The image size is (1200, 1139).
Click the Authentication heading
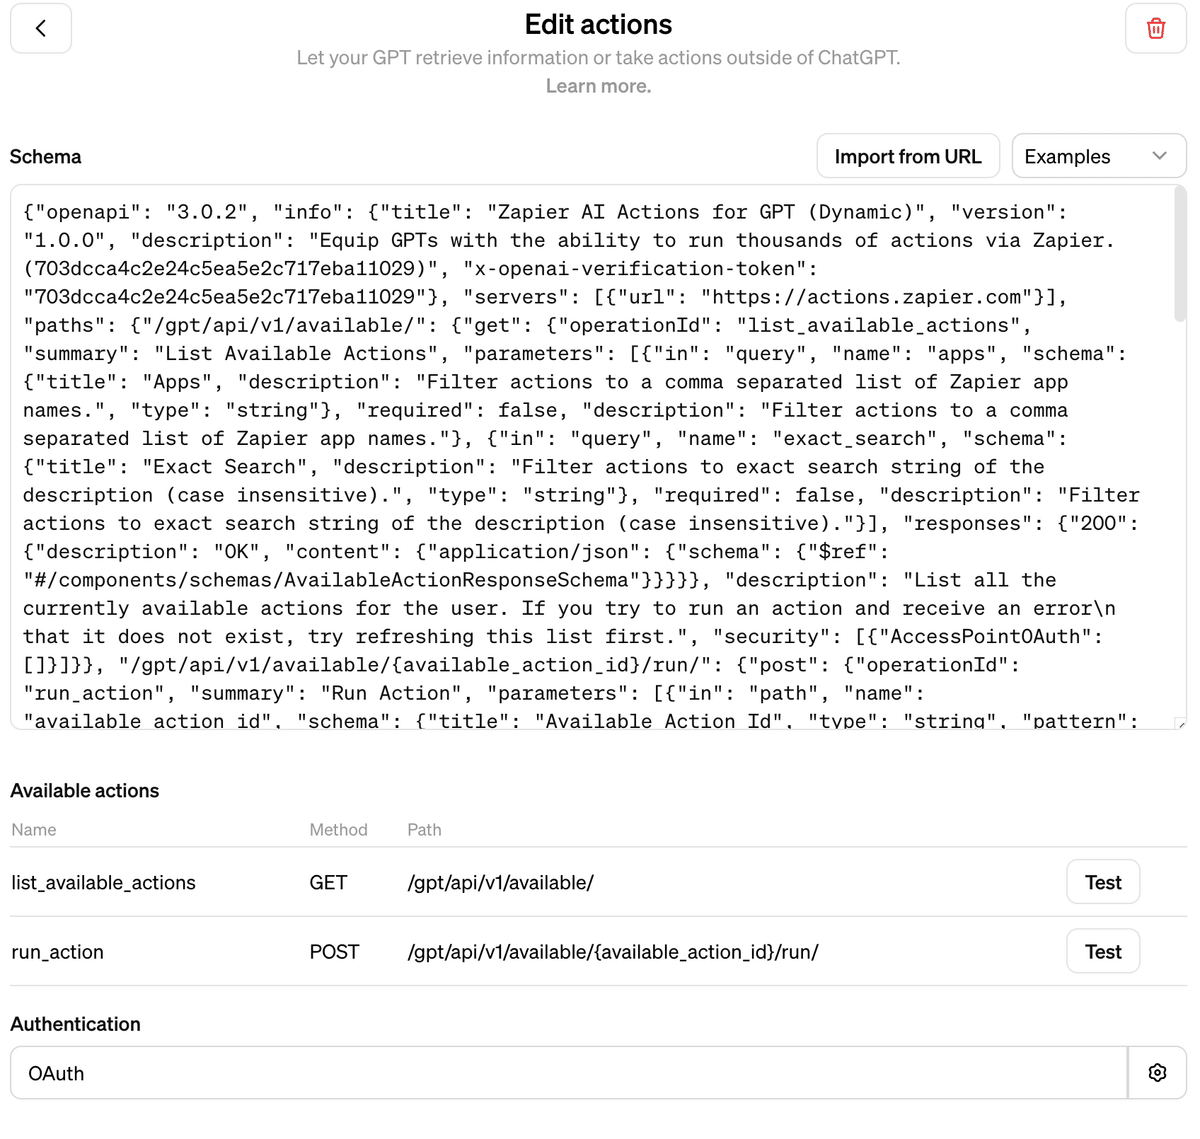[75, 1024]
